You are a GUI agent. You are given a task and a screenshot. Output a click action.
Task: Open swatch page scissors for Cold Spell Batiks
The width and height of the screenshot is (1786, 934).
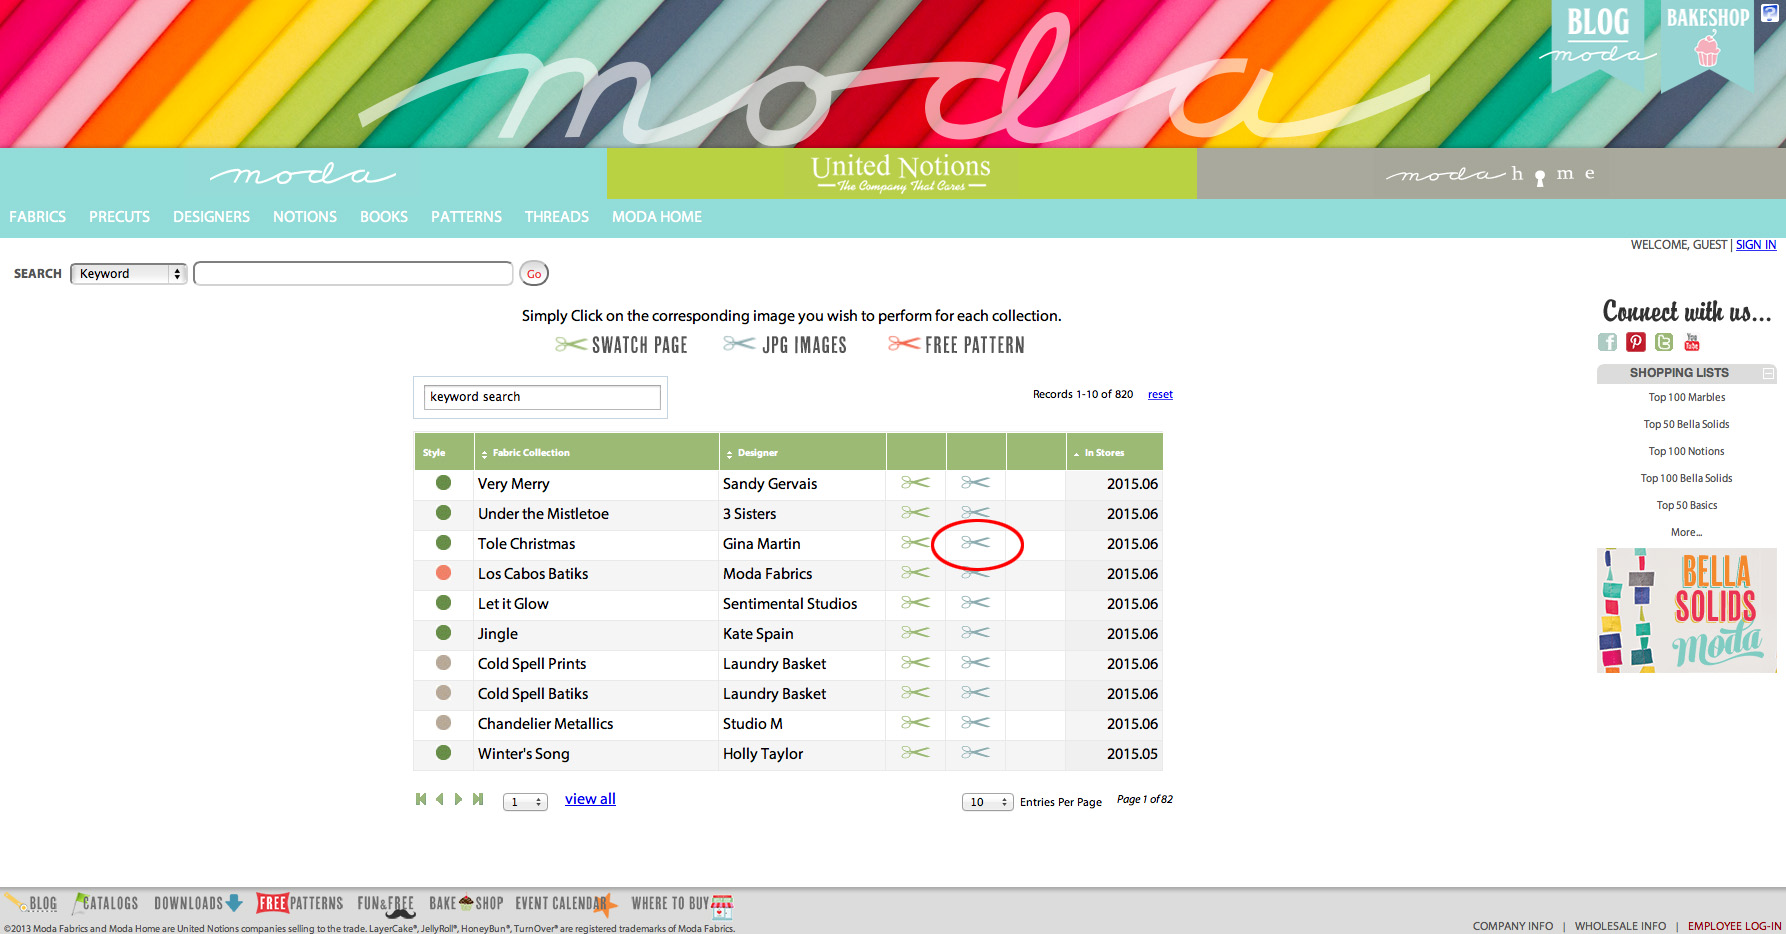[915, 693]
